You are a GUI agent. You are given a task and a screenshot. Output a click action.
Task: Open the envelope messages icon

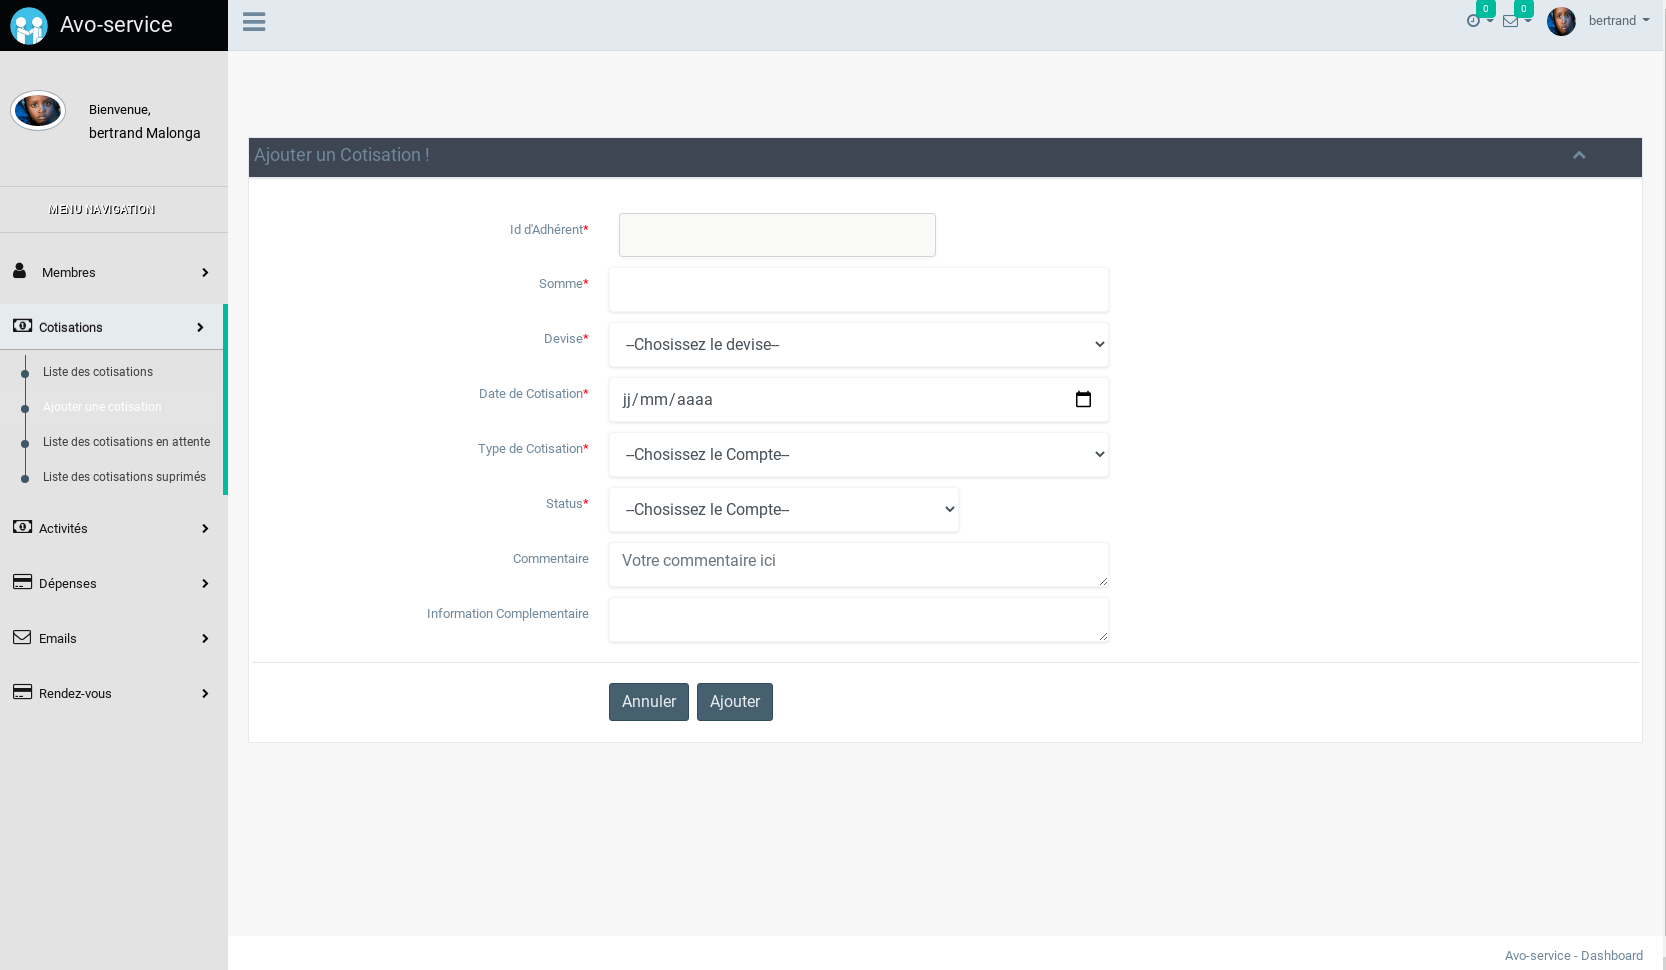tap(1511, 21)
